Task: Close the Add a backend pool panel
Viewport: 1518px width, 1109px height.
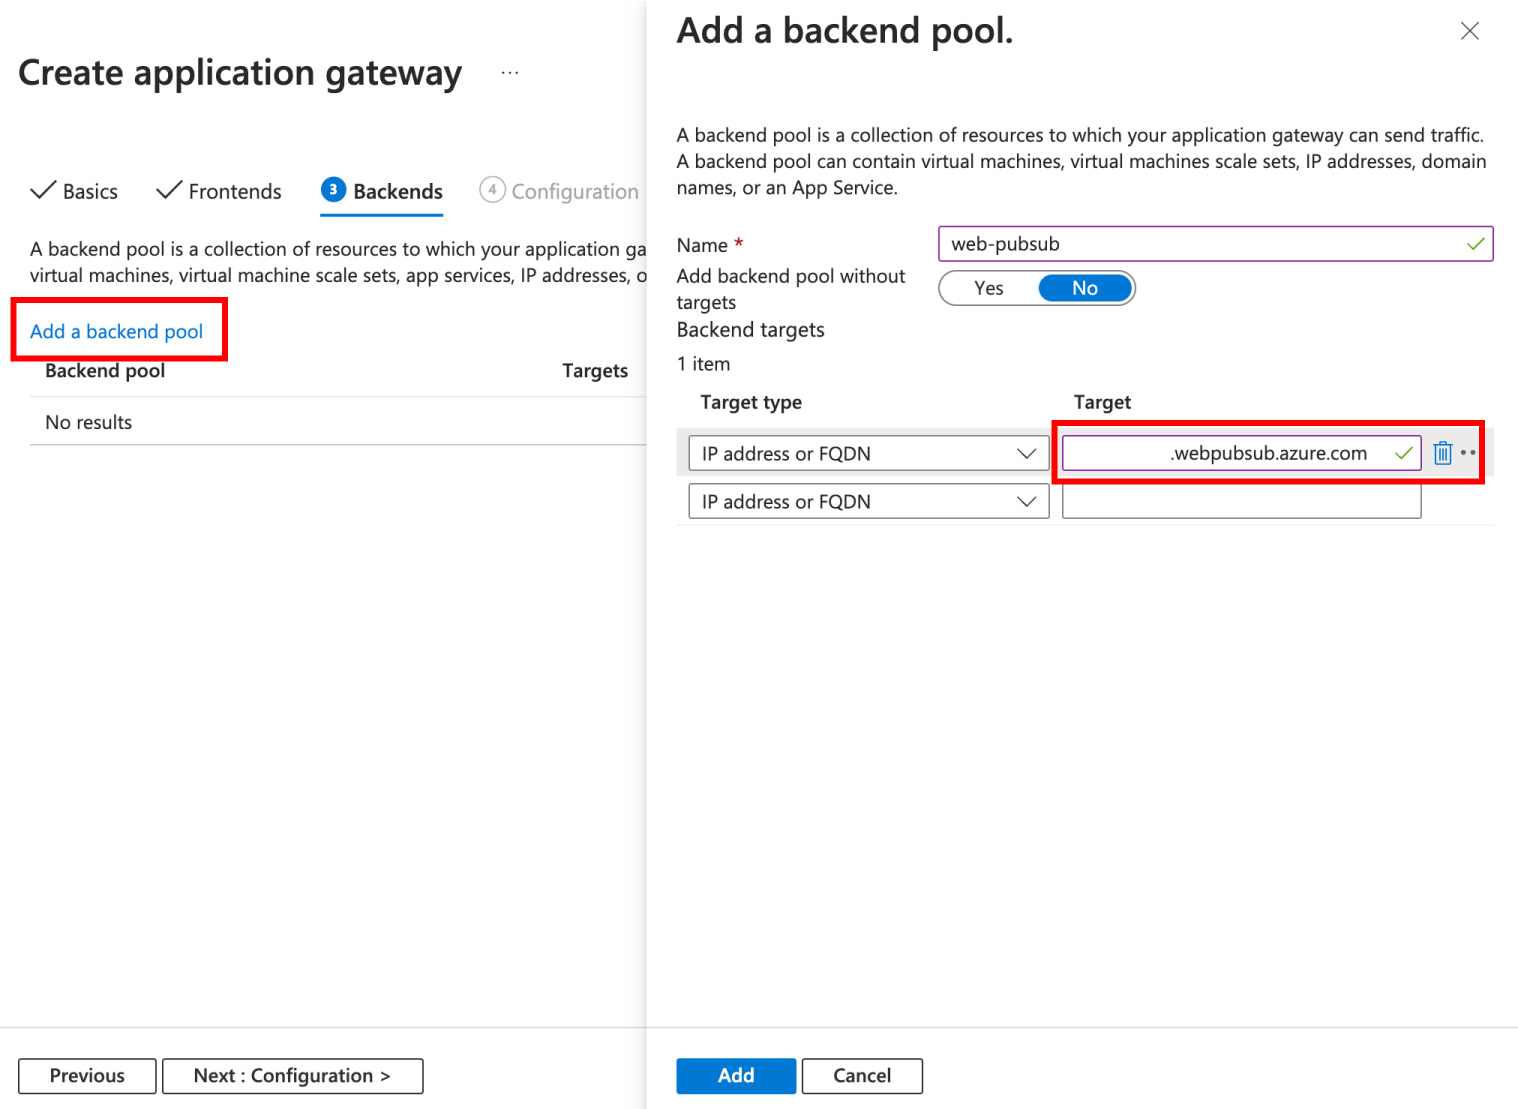Action: [1469, 30]
